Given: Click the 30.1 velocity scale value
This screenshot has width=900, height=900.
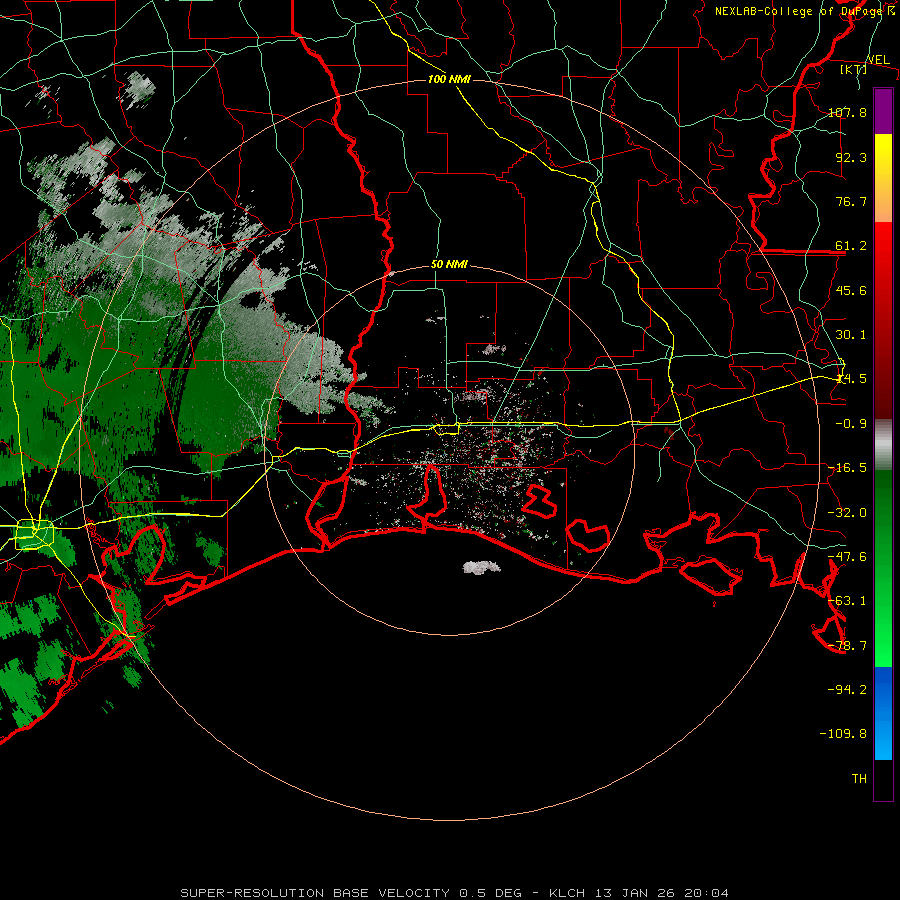Looking at the screenshot, I should tap(851, 335).
